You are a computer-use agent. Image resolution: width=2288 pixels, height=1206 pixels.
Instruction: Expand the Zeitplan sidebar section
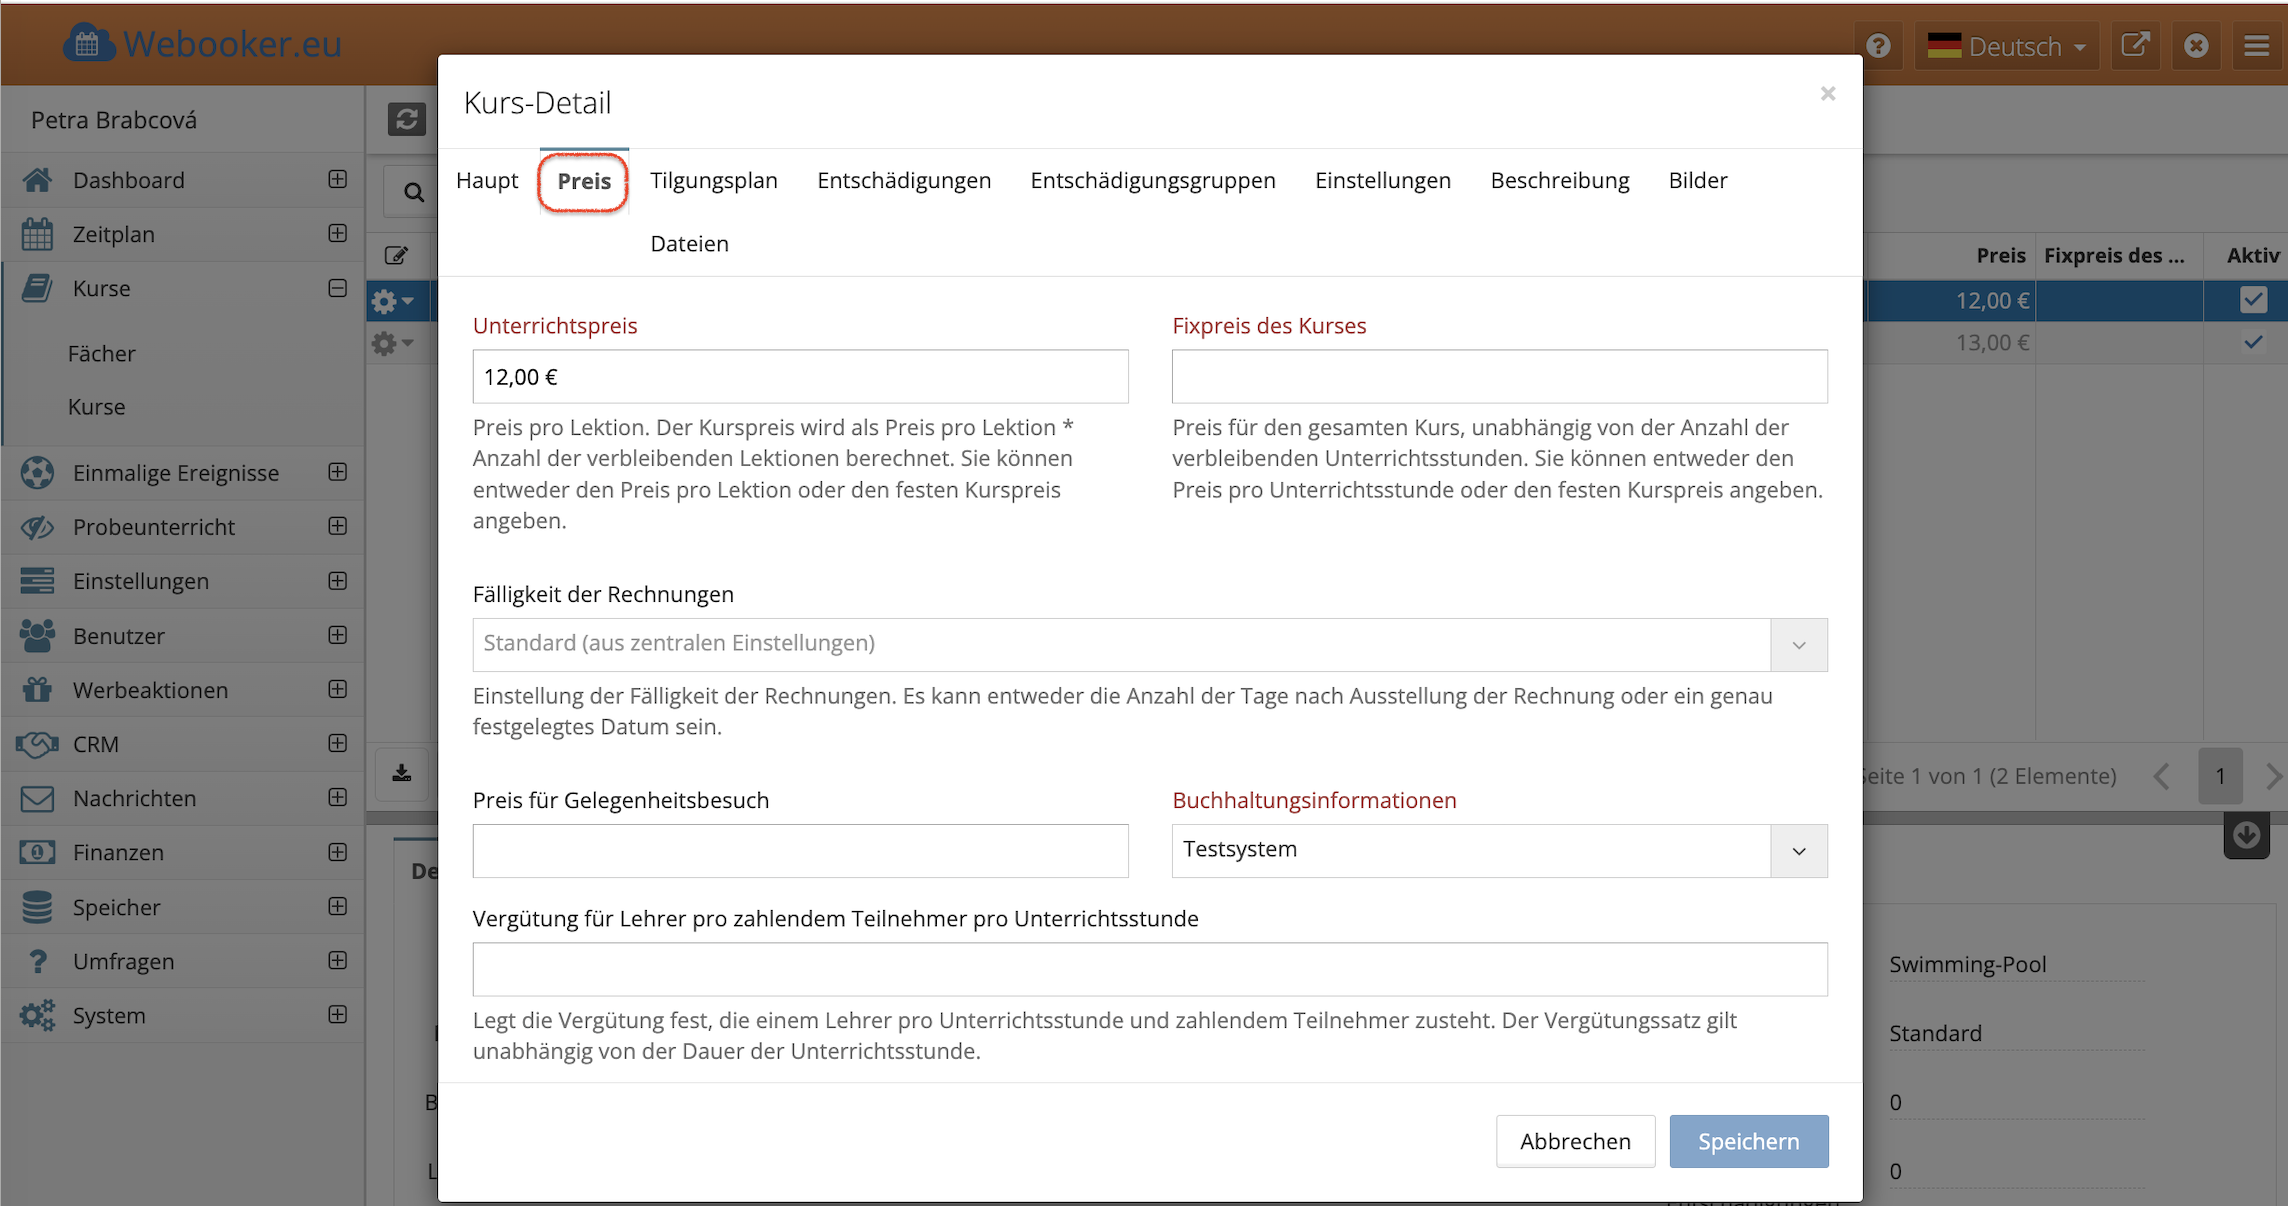(338, 234)
